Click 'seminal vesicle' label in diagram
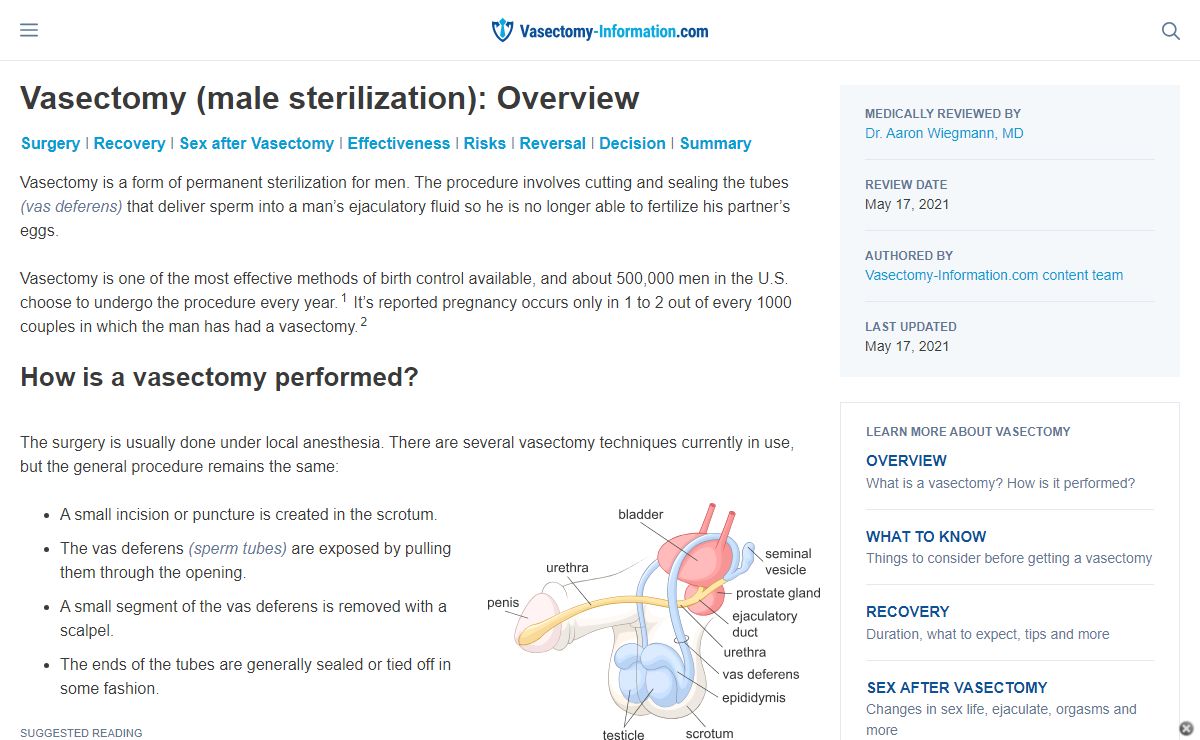Screen dimensions: 1200x740 [x=788, y=562]
